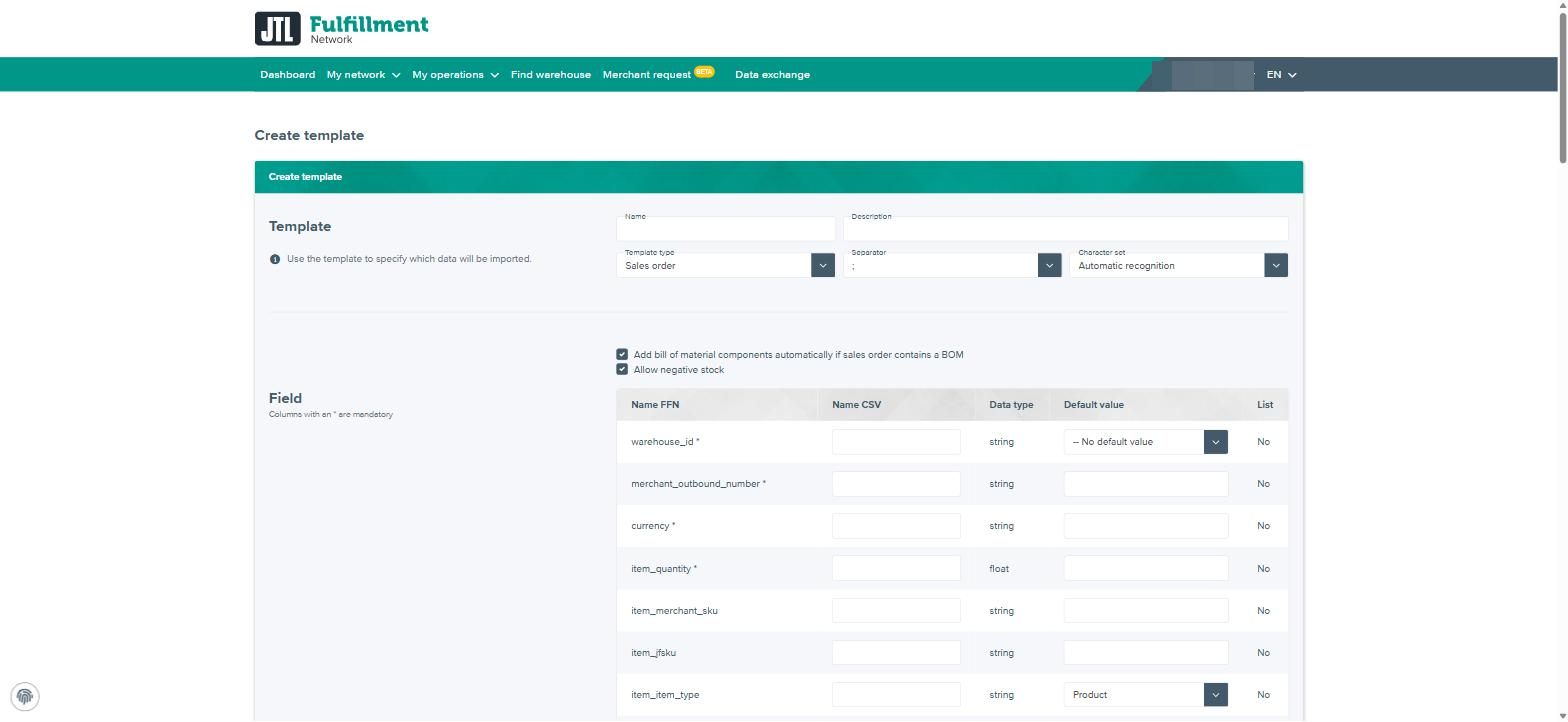
Task: Click the JTL Fulfillment Network logo
Action: [x=341, y=29]
